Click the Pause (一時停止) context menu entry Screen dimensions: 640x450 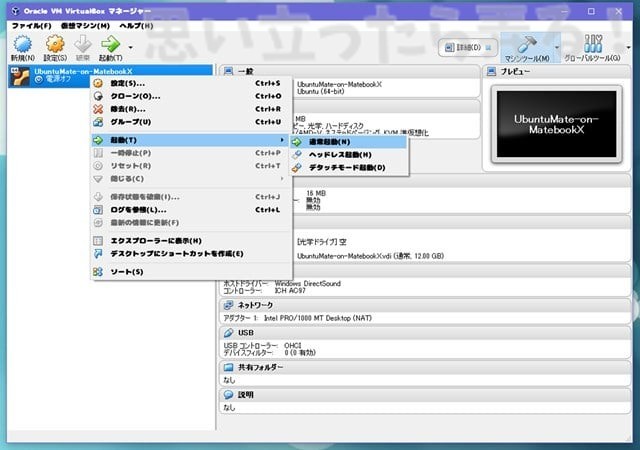tap(191, 153)
